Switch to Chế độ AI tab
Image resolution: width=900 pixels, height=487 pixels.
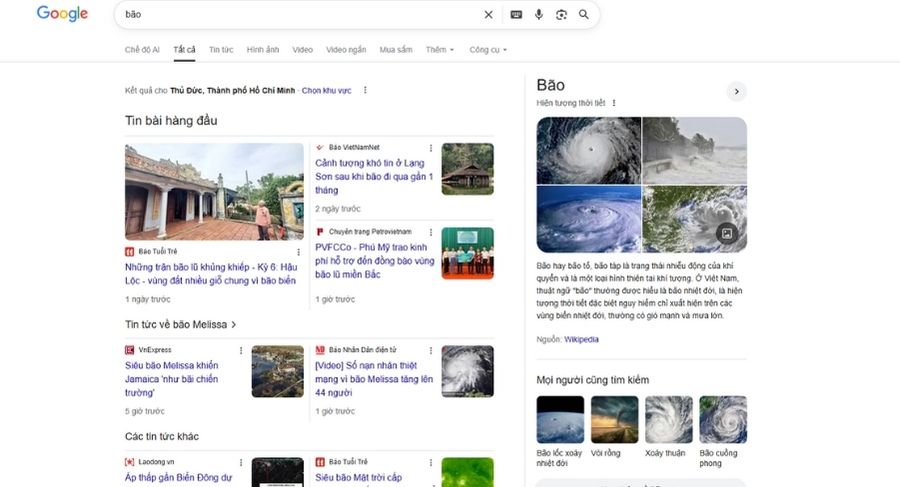(x=142, y=49)
